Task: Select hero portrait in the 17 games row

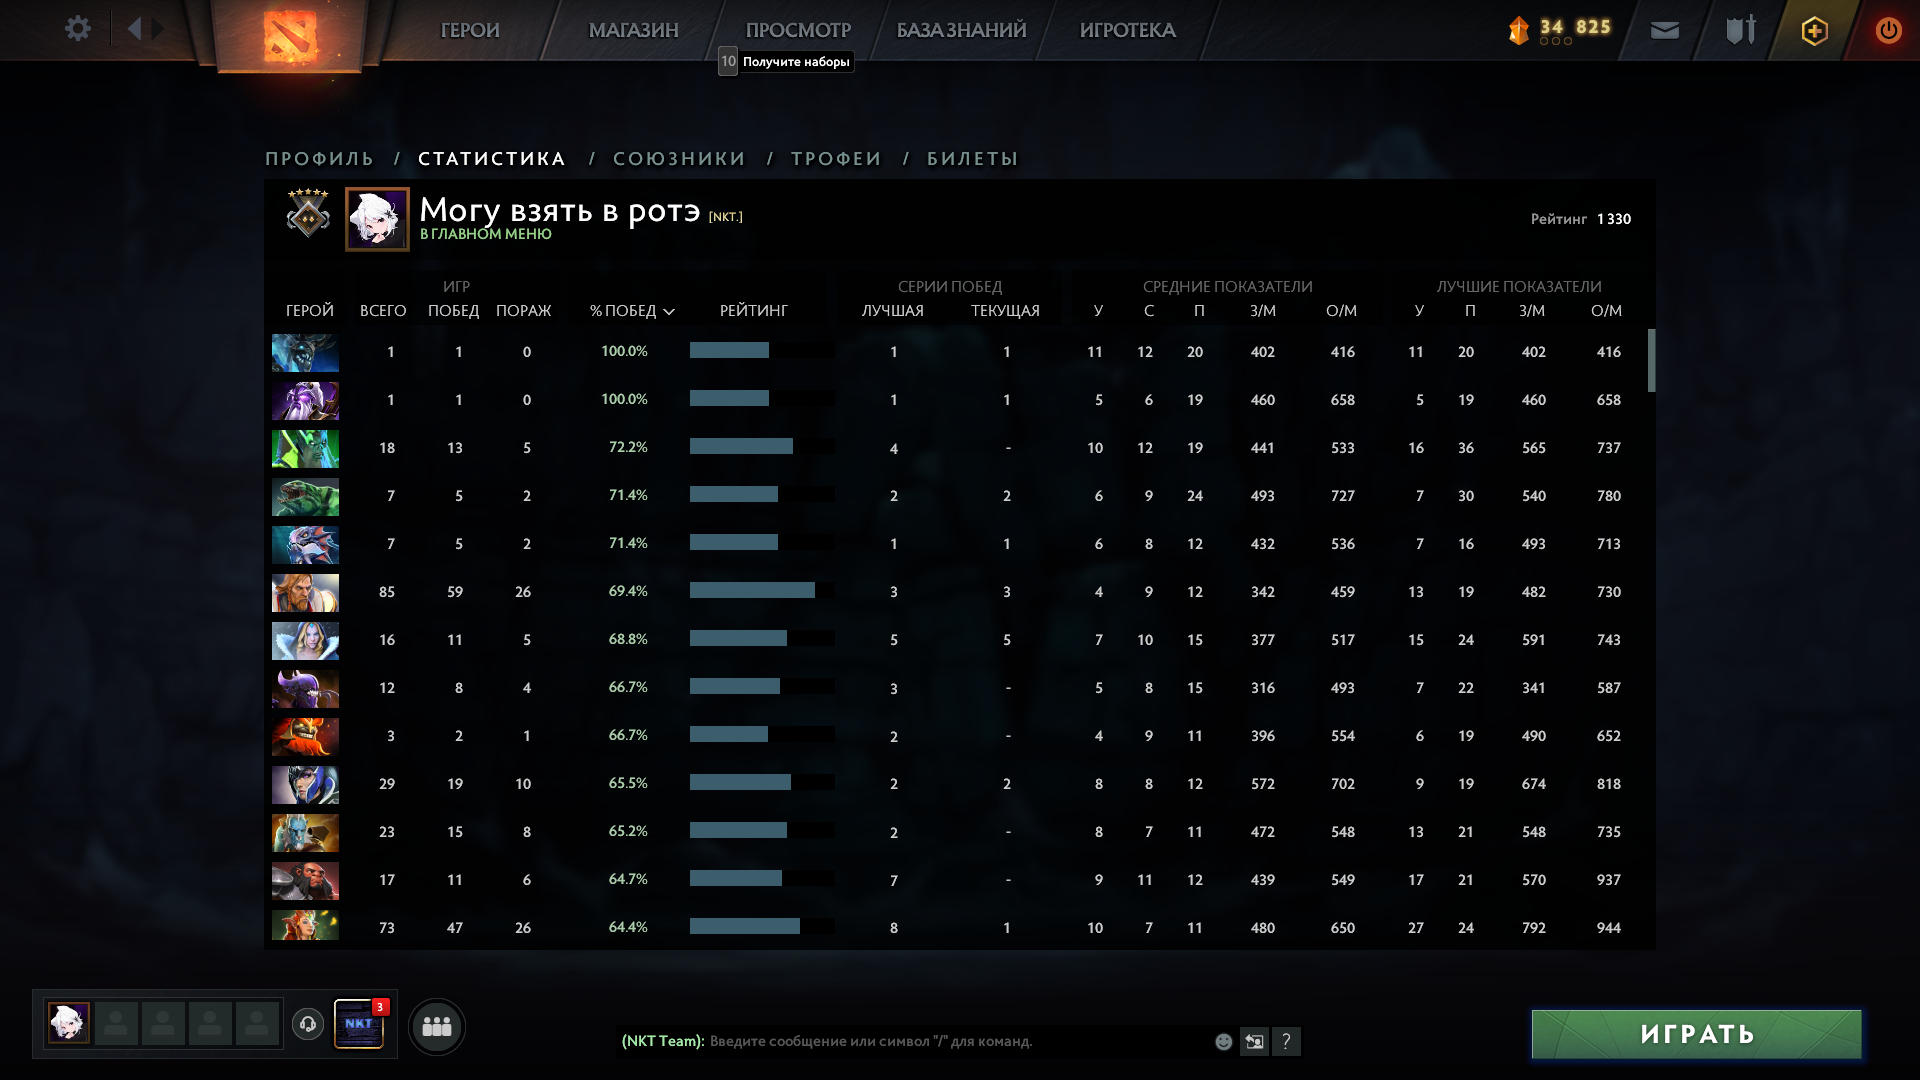Action: [x=305, y=880]
